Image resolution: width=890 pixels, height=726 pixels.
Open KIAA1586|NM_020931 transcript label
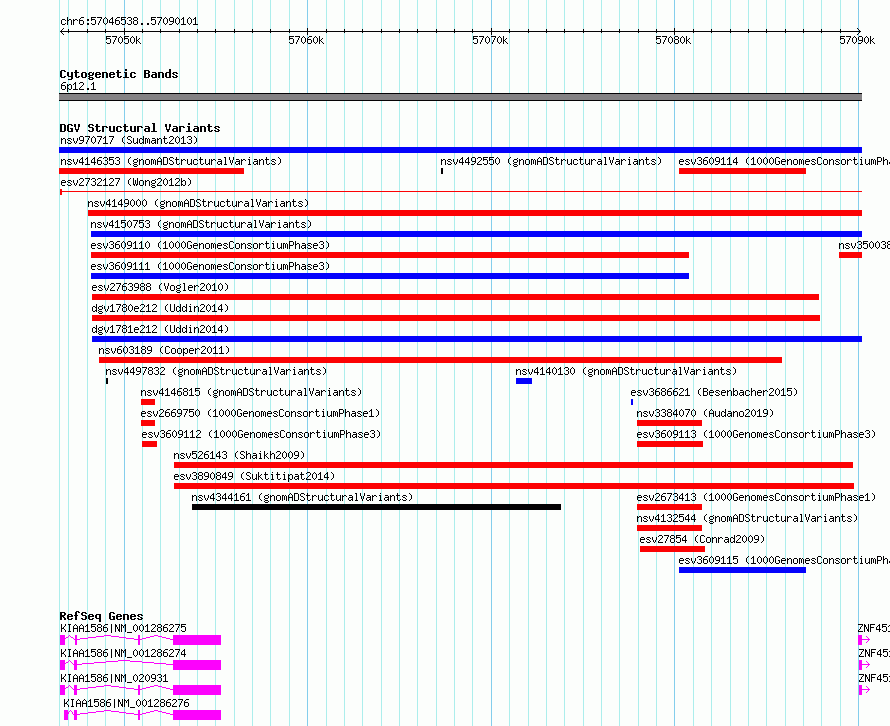tap(114, 678)
